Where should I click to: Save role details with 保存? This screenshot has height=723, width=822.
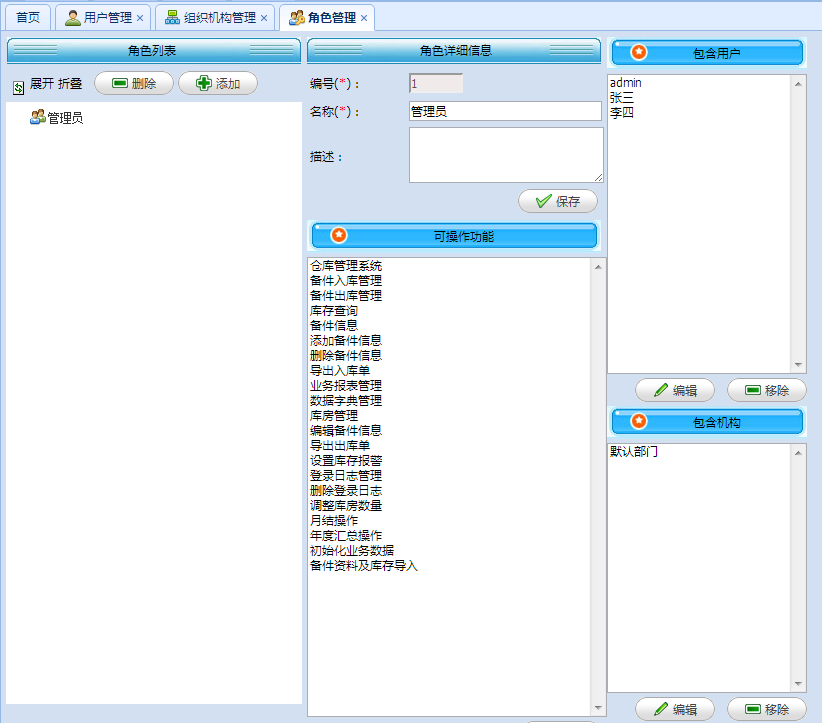click(558, 201)
